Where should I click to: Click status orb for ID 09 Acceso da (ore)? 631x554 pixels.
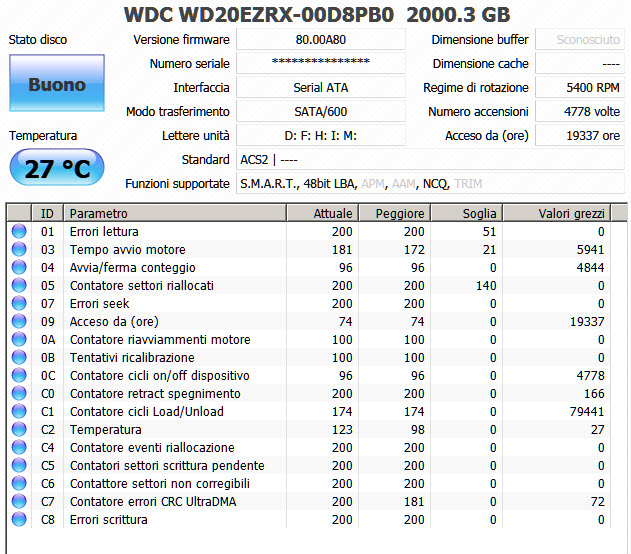[19, 321]
